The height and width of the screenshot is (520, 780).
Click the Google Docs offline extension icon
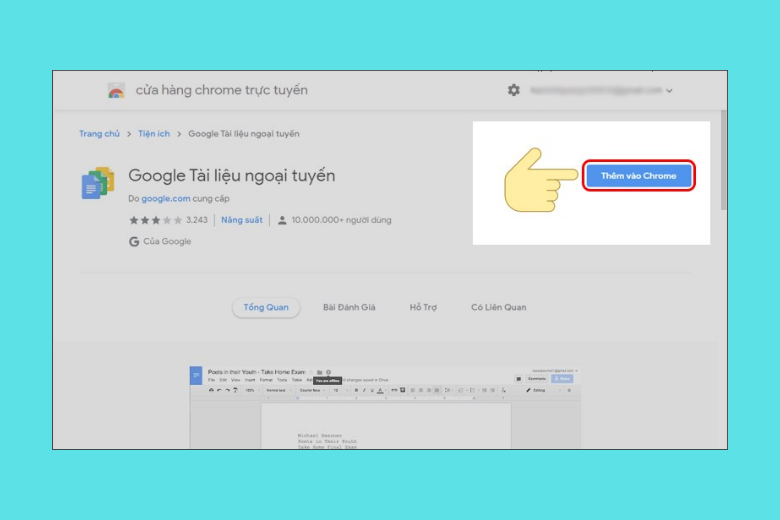click(x=98, y=183)
